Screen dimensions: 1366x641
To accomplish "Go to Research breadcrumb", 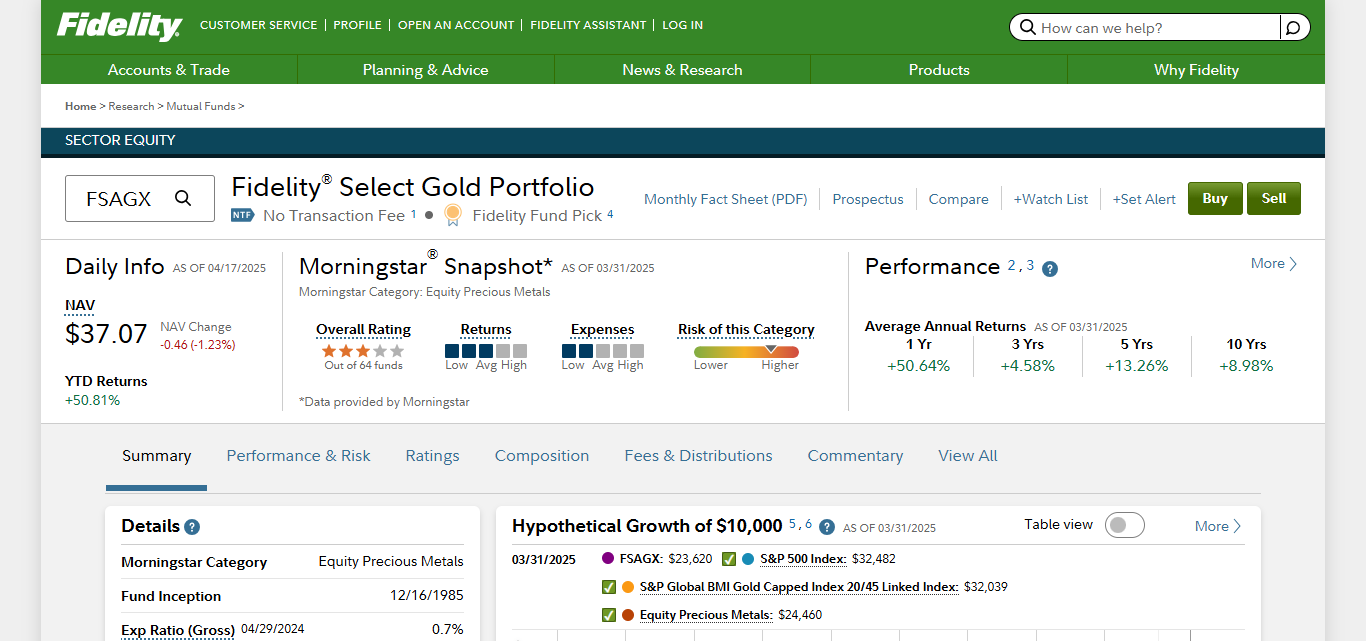I will [131, 106].
